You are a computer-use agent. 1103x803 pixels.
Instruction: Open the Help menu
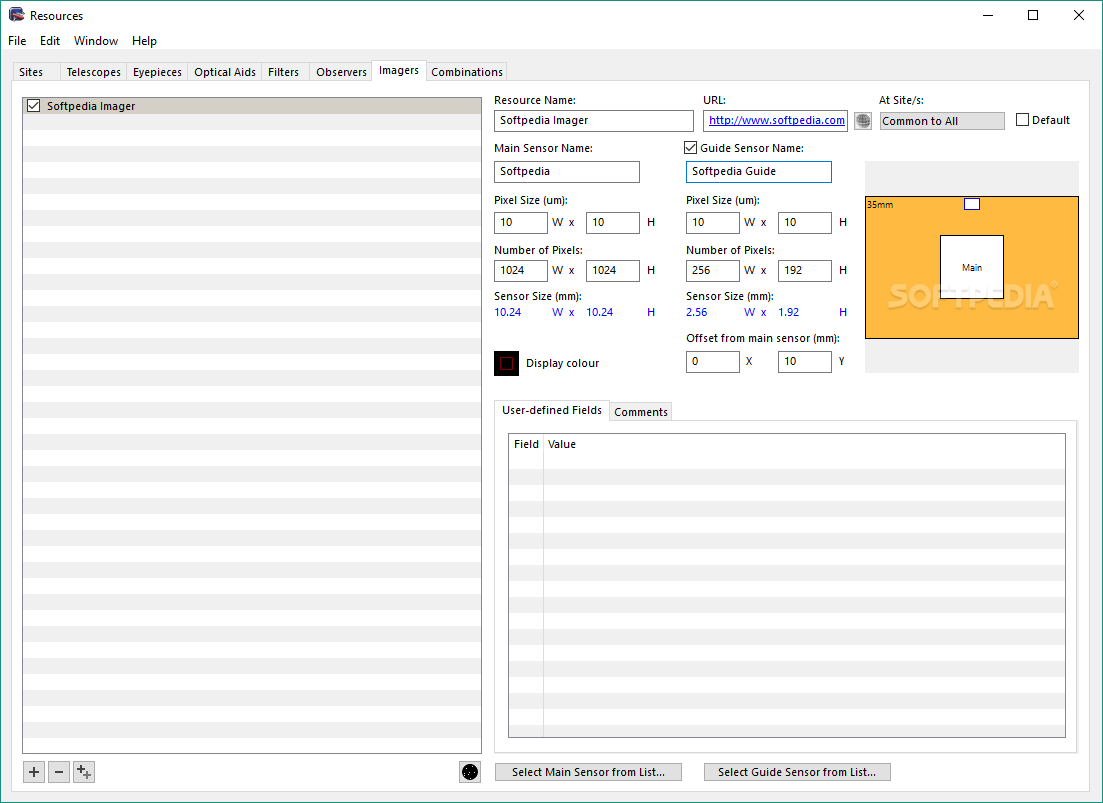144,41
